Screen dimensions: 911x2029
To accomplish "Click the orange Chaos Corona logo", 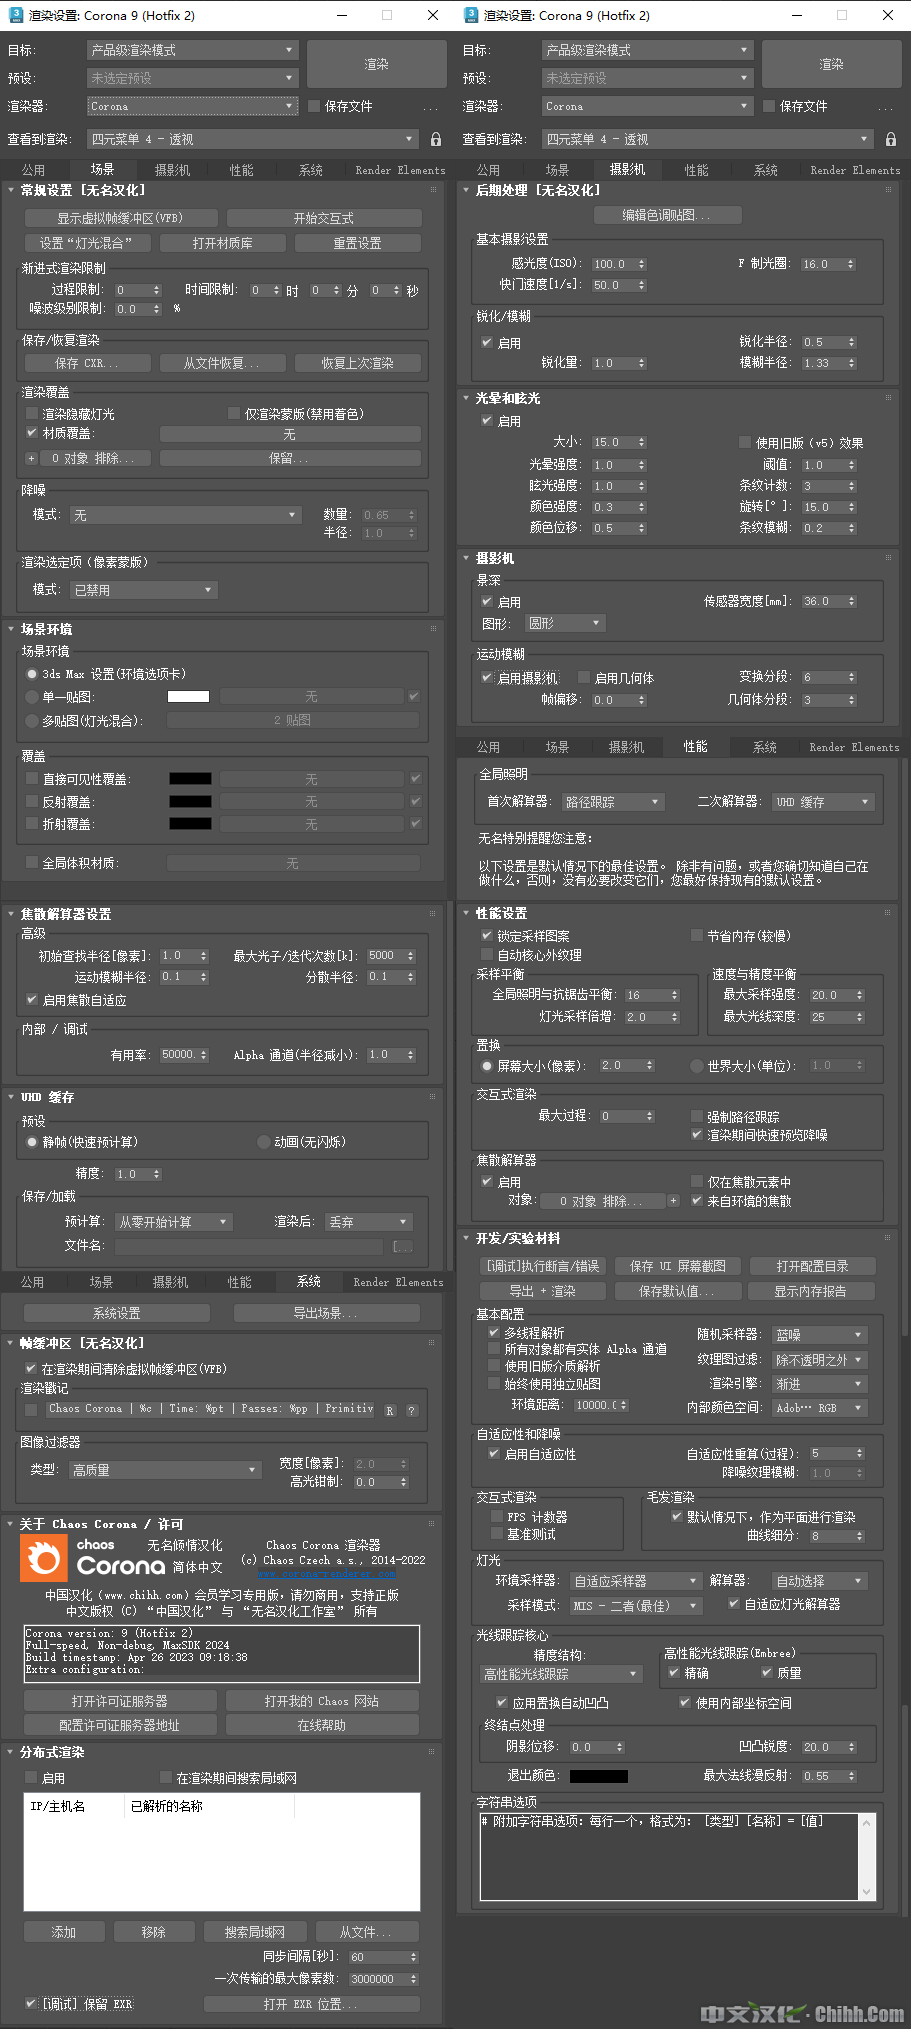I will pyautogui.click(x=44, y=1558).
